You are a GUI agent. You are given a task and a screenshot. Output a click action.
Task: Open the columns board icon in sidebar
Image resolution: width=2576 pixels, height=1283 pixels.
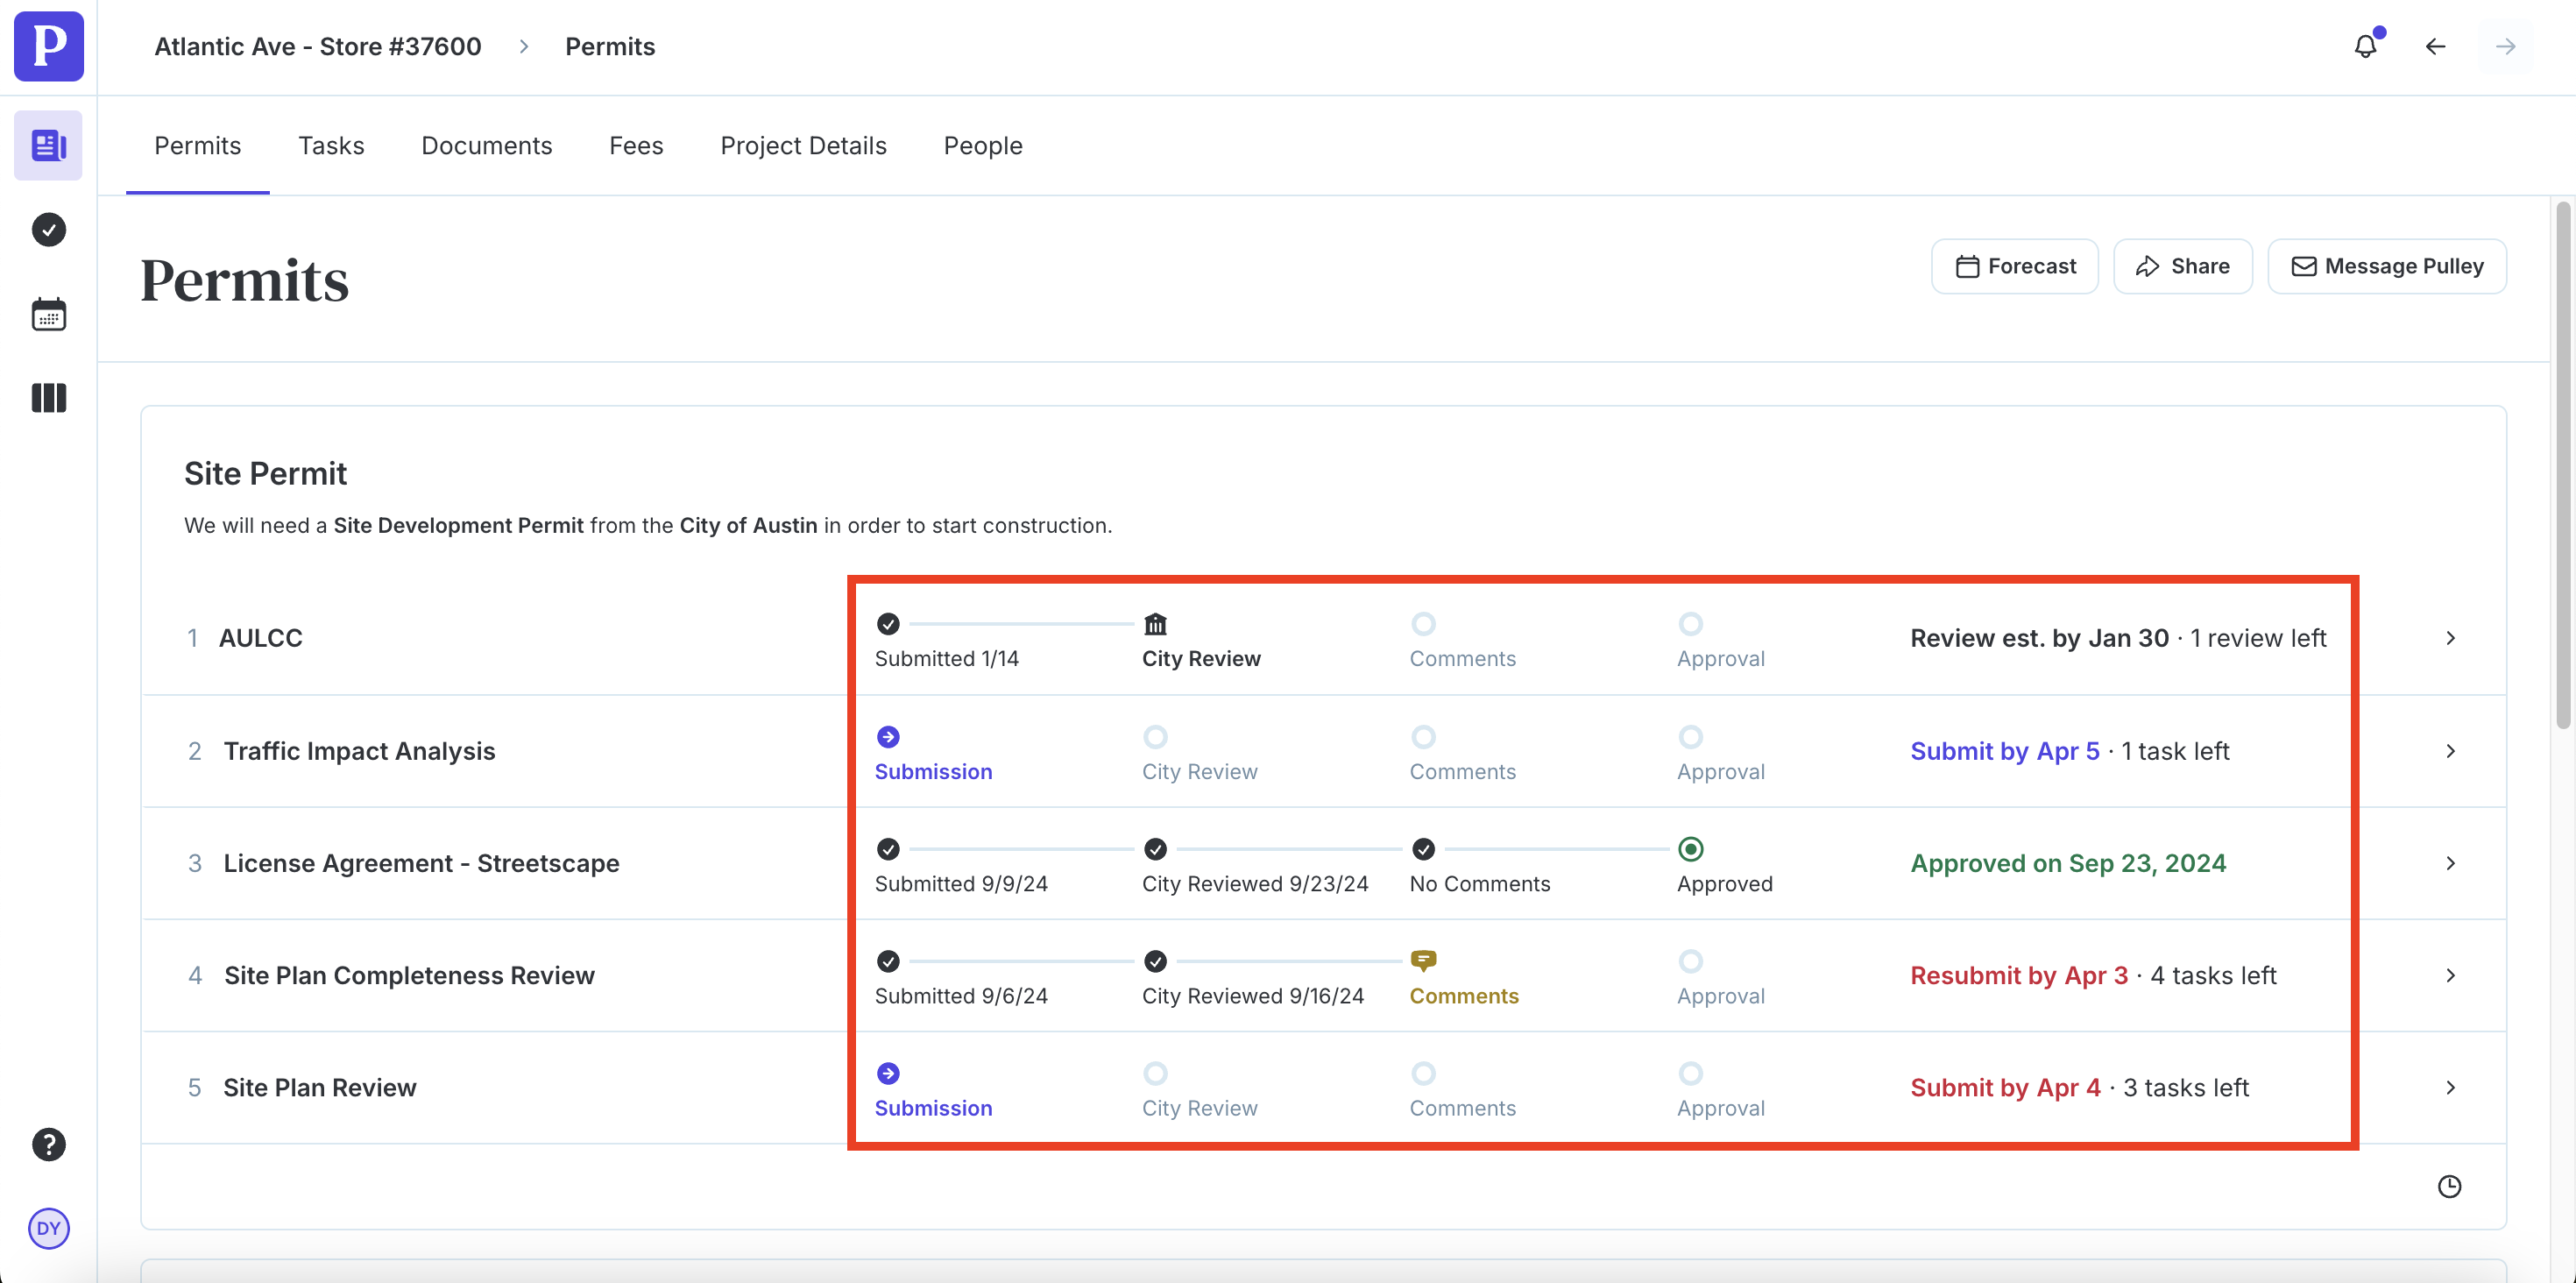point(48,398)
